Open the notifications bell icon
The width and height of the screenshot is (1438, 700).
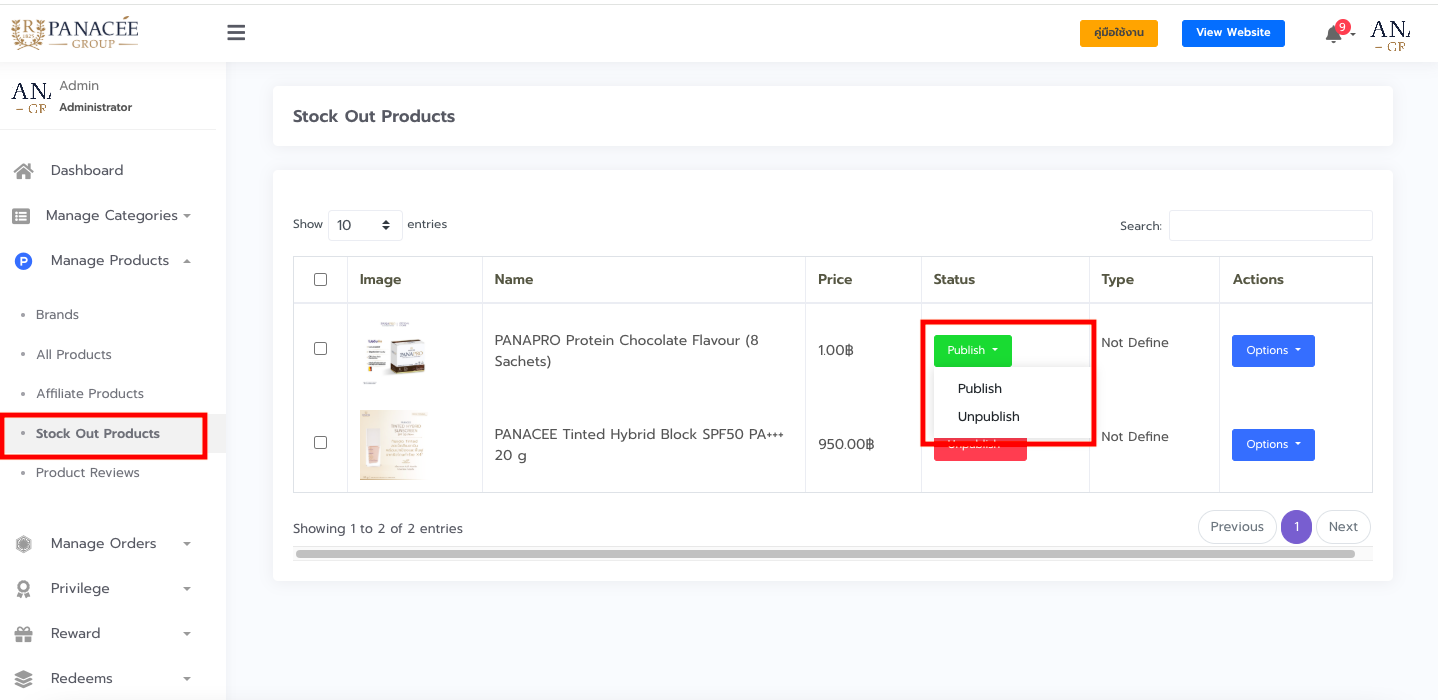[x=1333, y=35]
